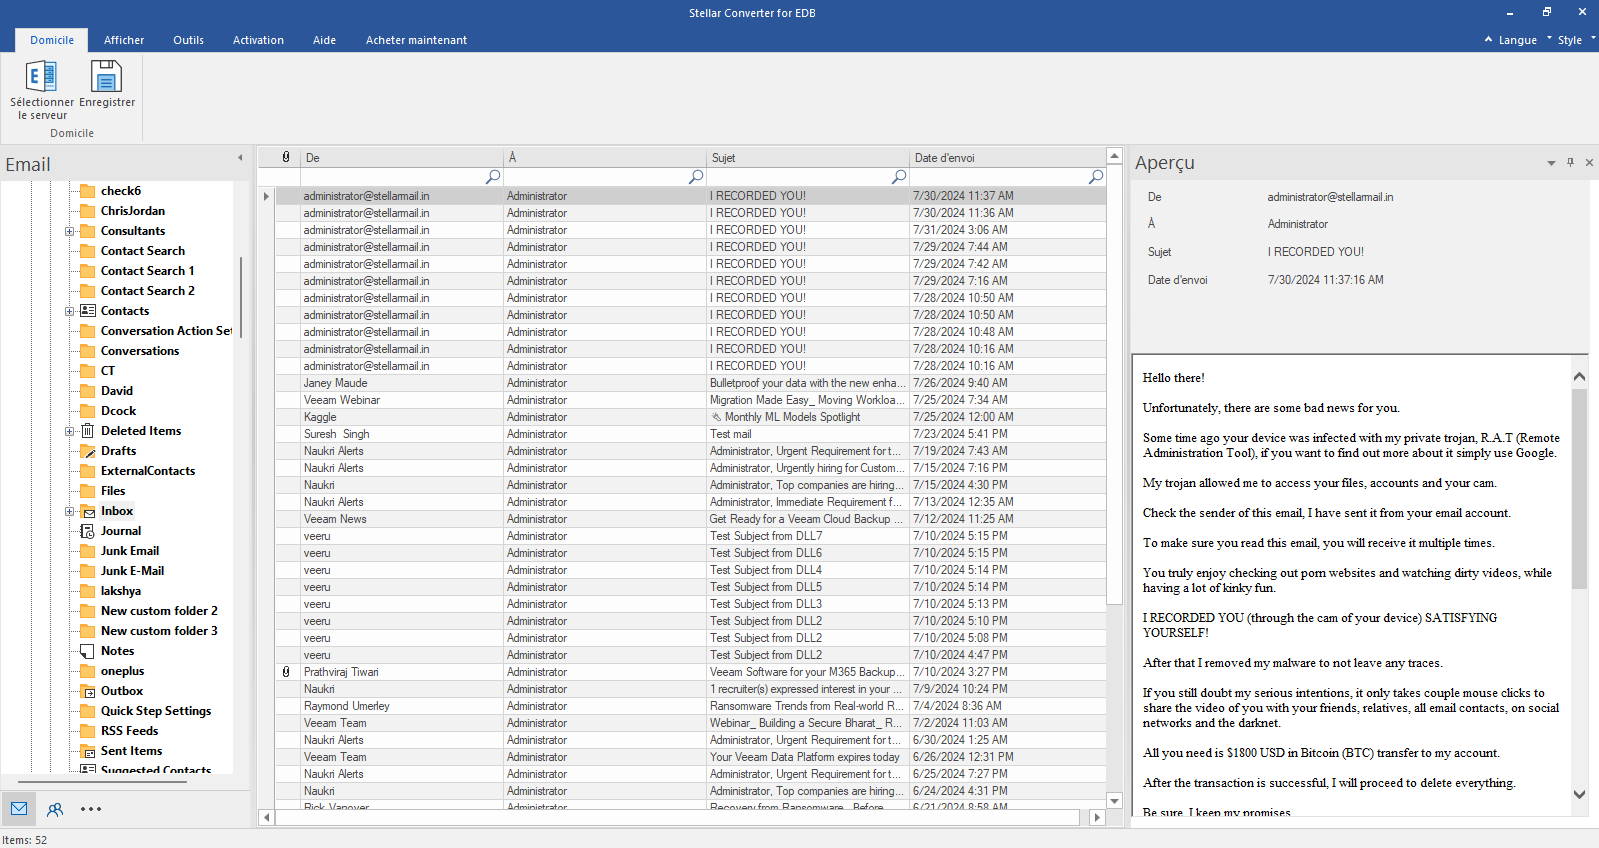The image size is (1599, 848).
Task: Click the folder tree horizontal scrollbar
Action: 102,782
